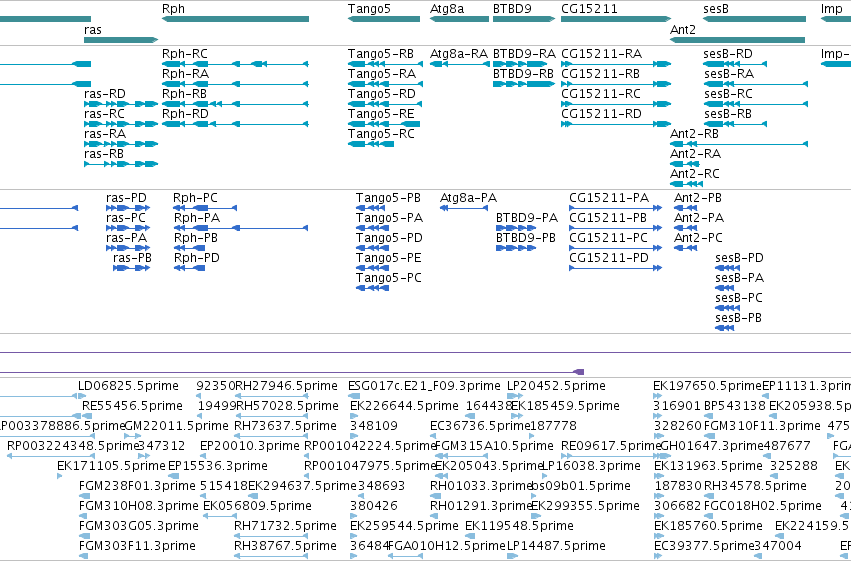
Task: Select transcript Tango5-RC
Action: click(x=371, y=144)
